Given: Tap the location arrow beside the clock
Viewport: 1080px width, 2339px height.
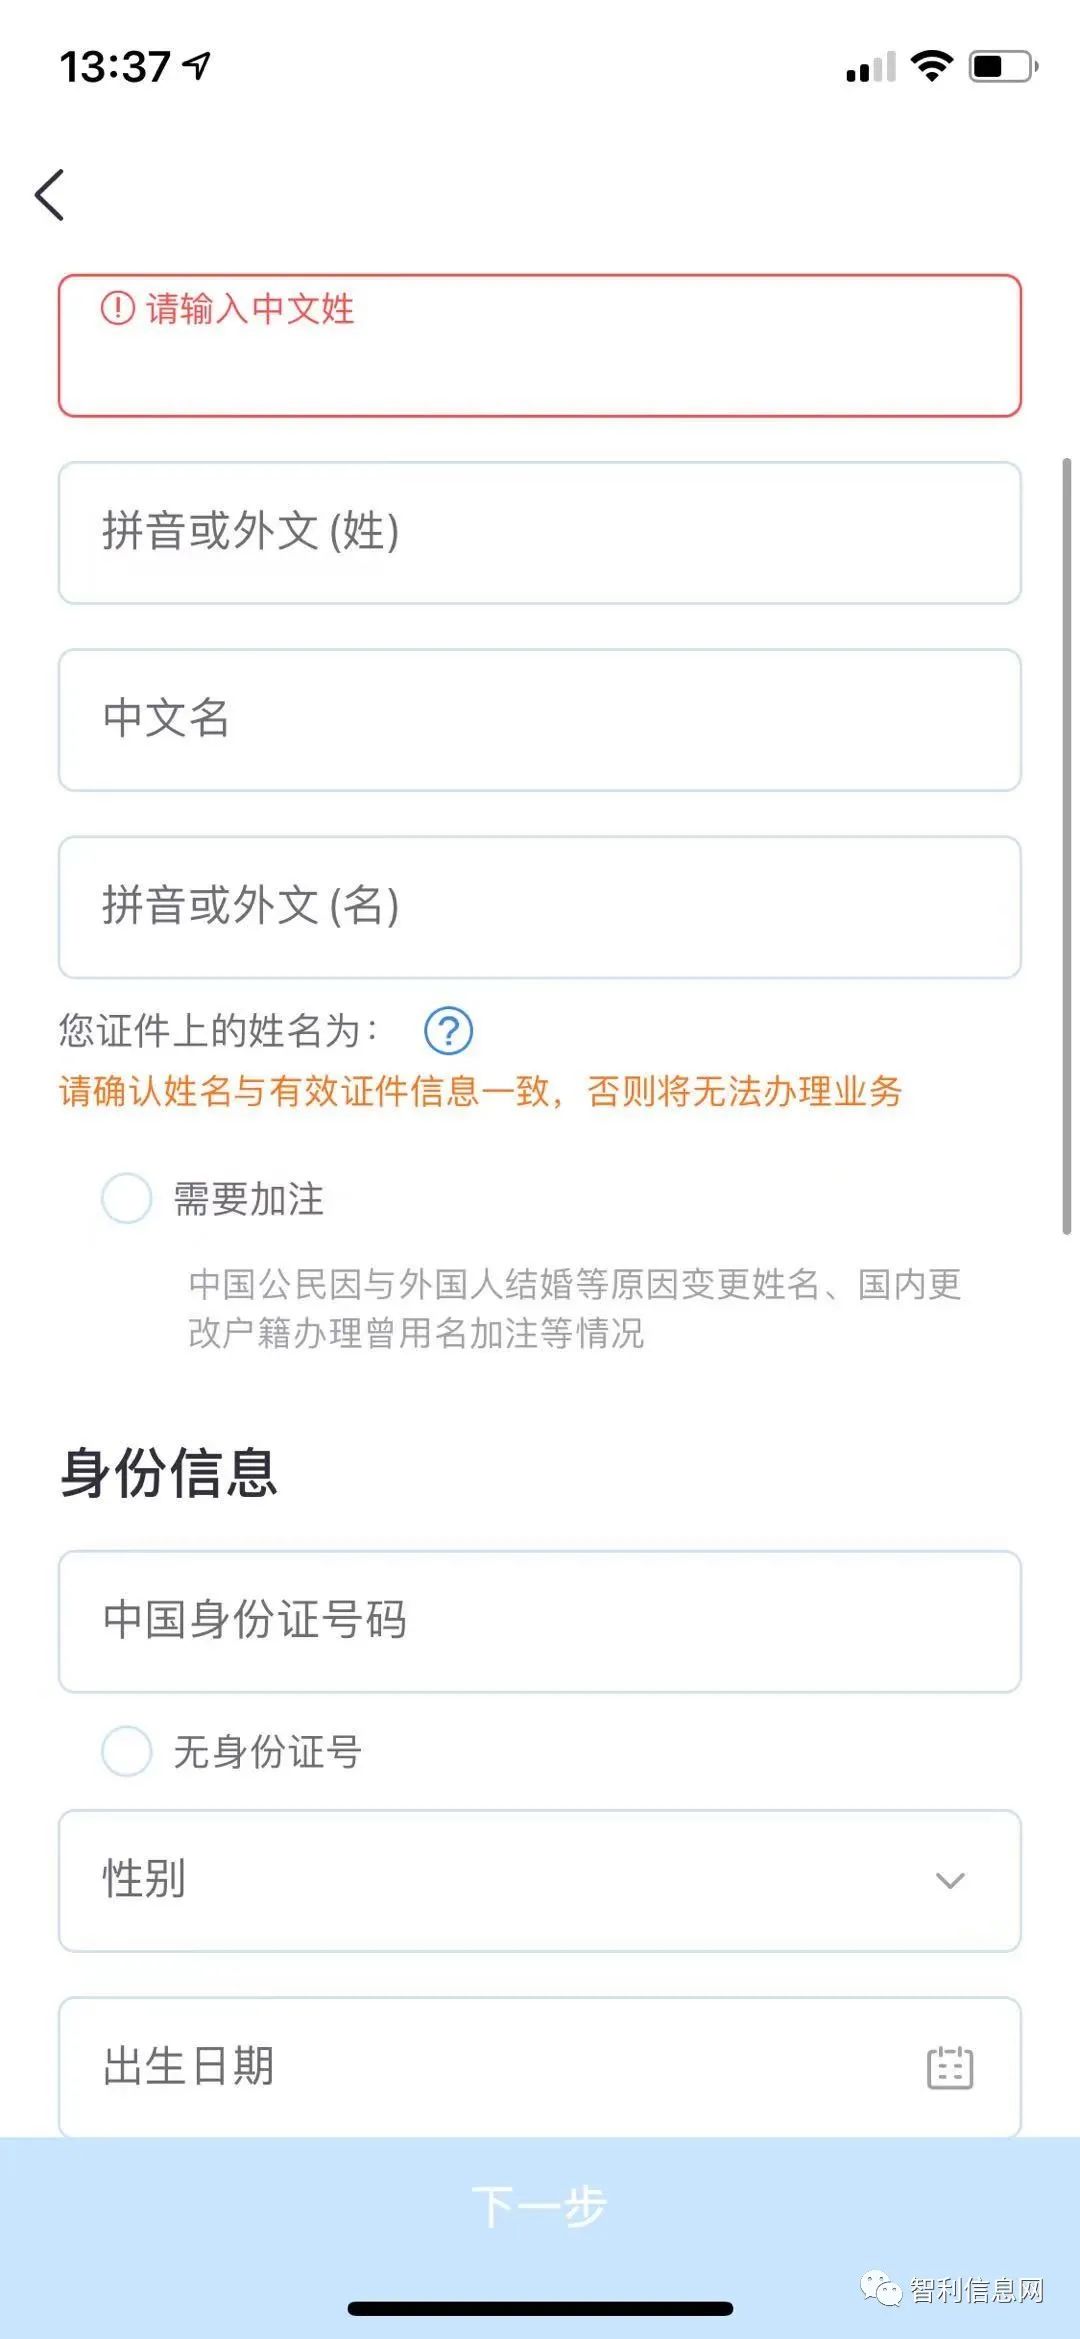Looking at the screenshot, I should (197, 66).
